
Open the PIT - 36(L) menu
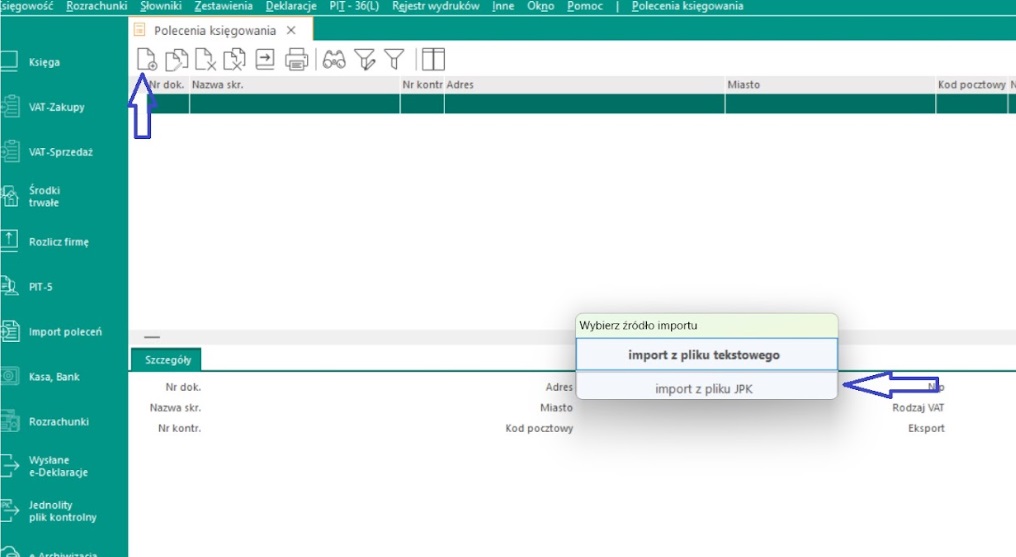point(354,6)
